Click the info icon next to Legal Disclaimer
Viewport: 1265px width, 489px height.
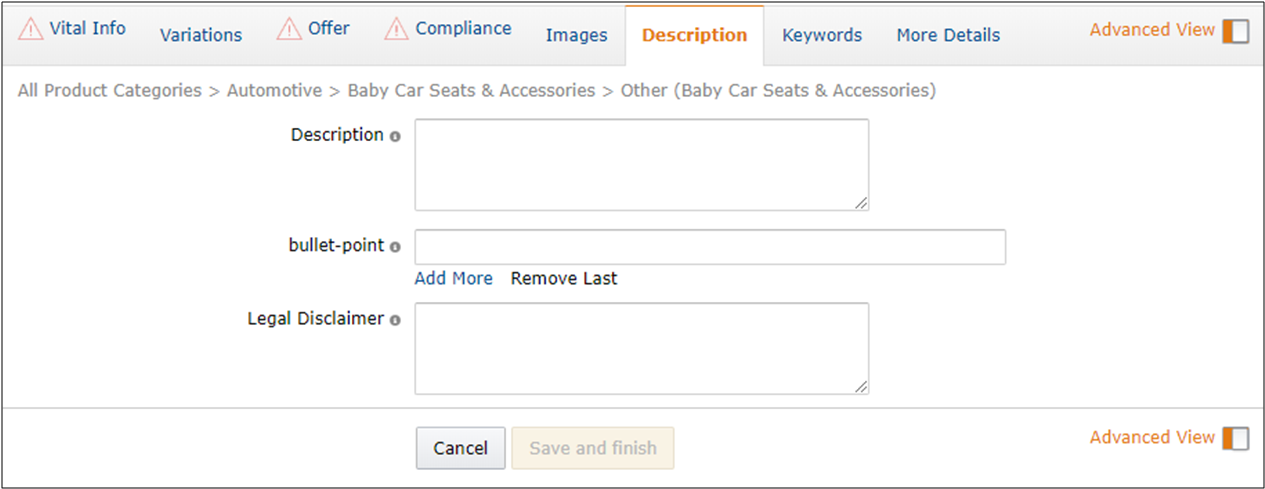click(x=395, y=320)
